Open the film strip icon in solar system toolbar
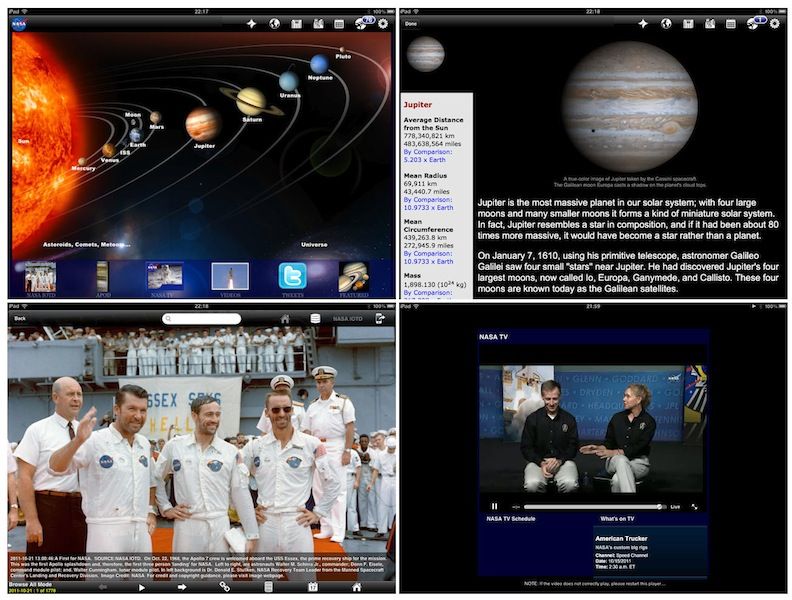 click(296, 24)
